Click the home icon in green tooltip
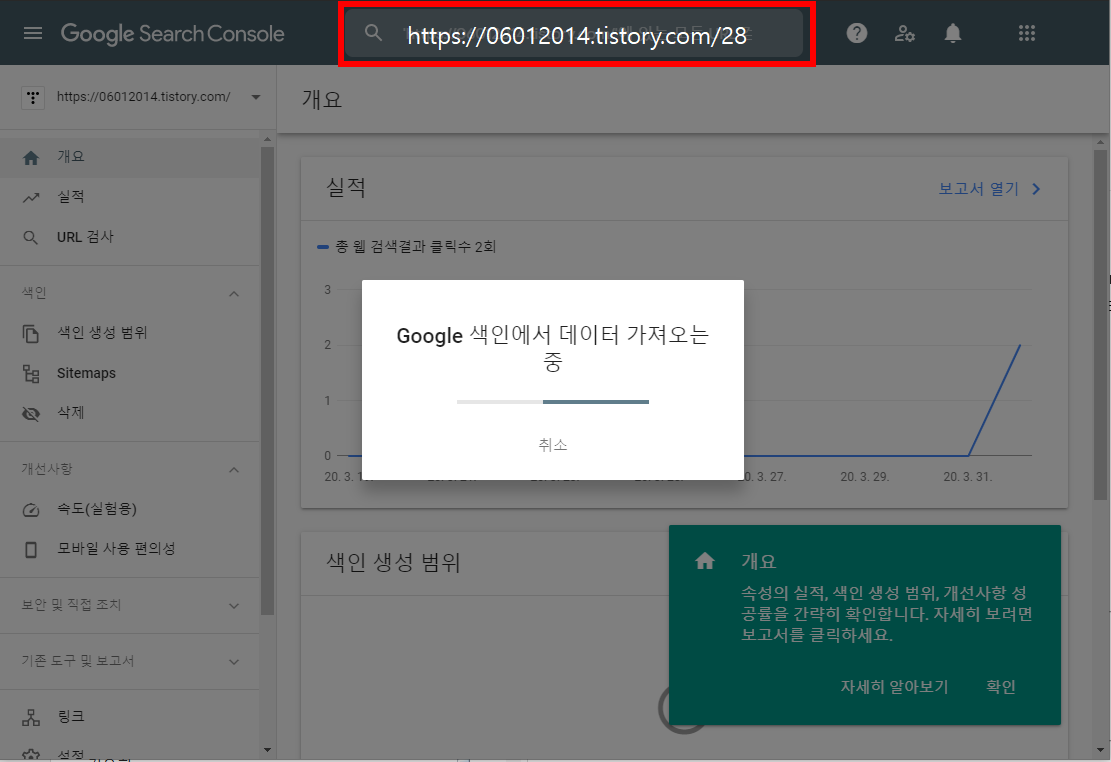This screenshot has height=762, width=1111. pyautogui.click(x=704, y=561)
